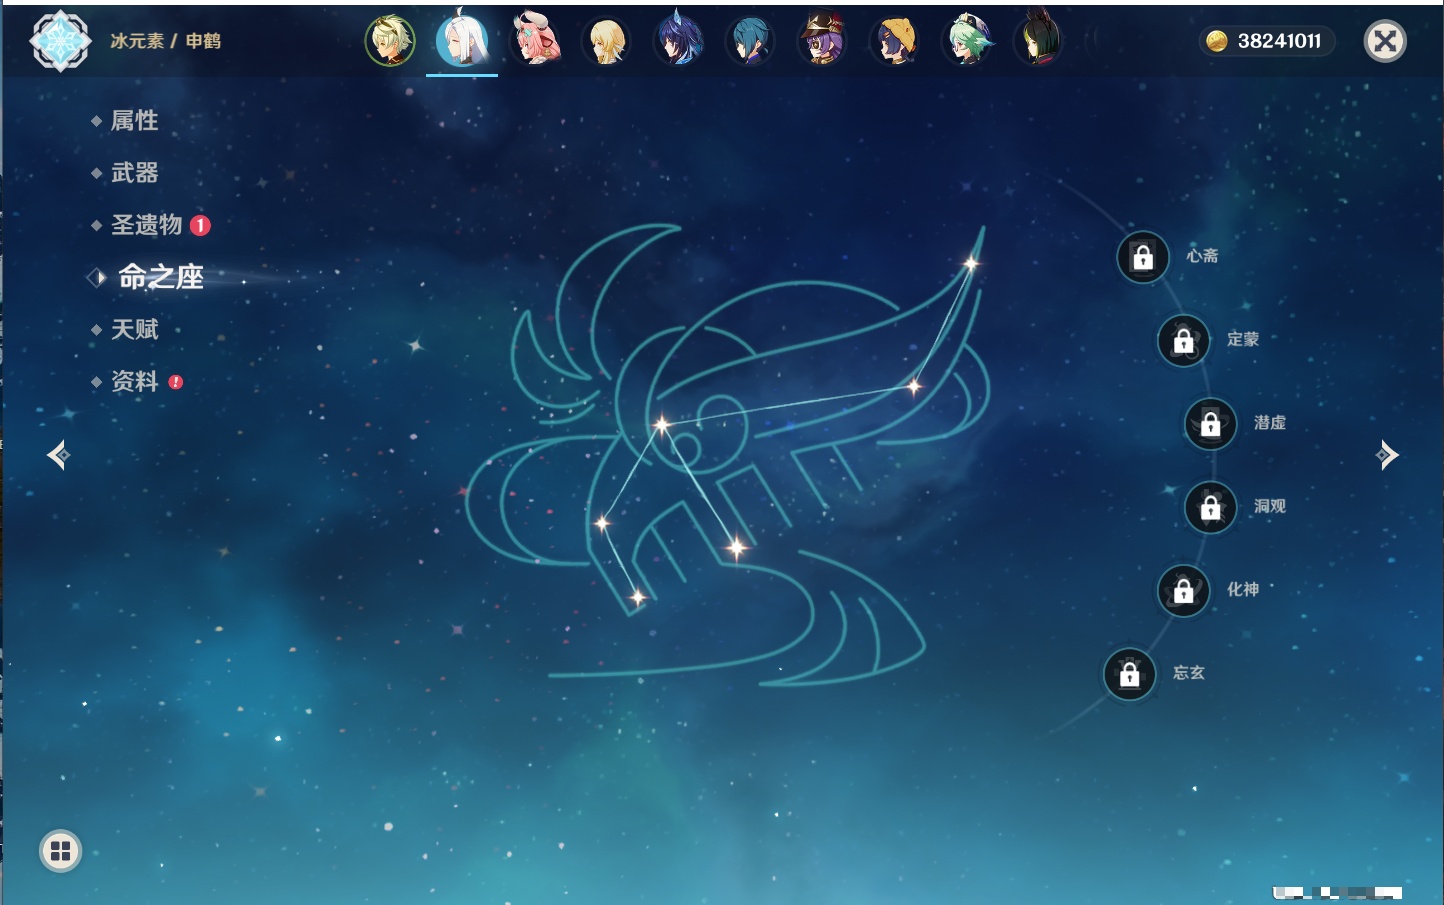Select the 命之座 constellation page
The height and width of the screenshot is (905, 1444).
pos(160,277)
